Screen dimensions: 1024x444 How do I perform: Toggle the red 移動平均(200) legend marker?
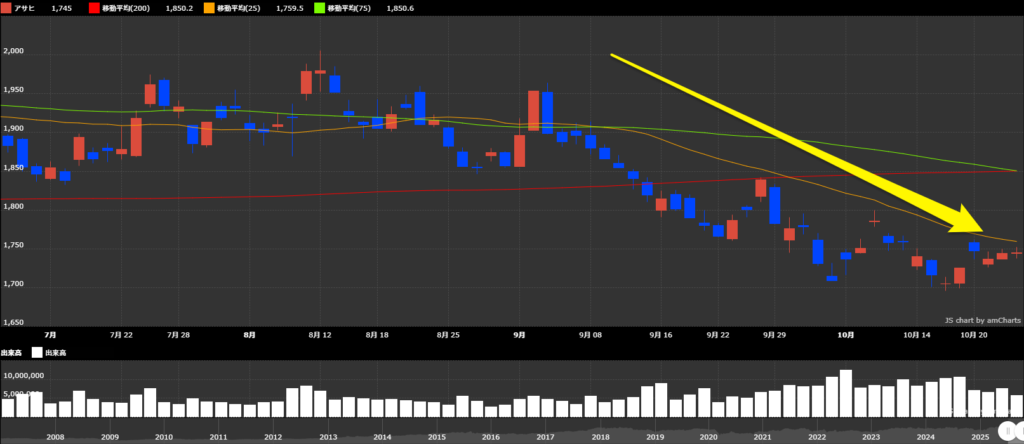pyautogui.click(x=95, y=9)
